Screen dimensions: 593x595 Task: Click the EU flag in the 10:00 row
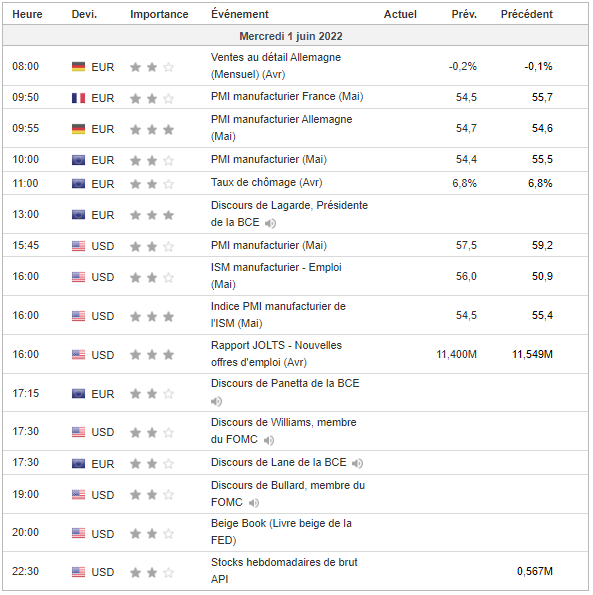click(78, 160)
